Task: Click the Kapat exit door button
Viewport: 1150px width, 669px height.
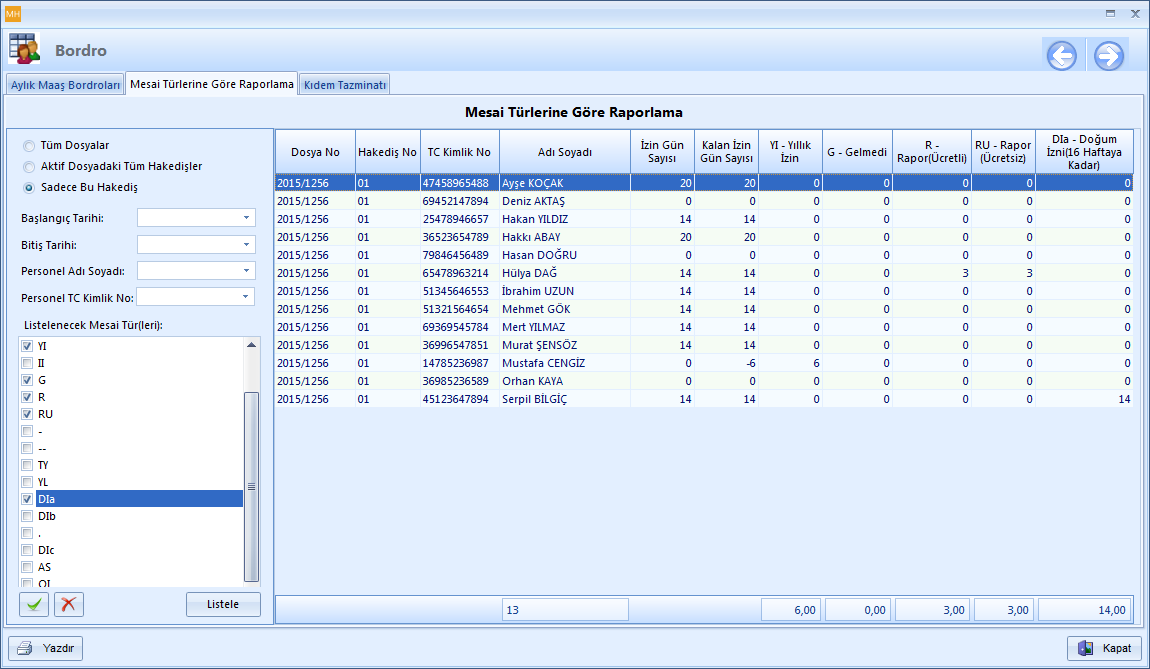Action: [x=1104, y=648]
